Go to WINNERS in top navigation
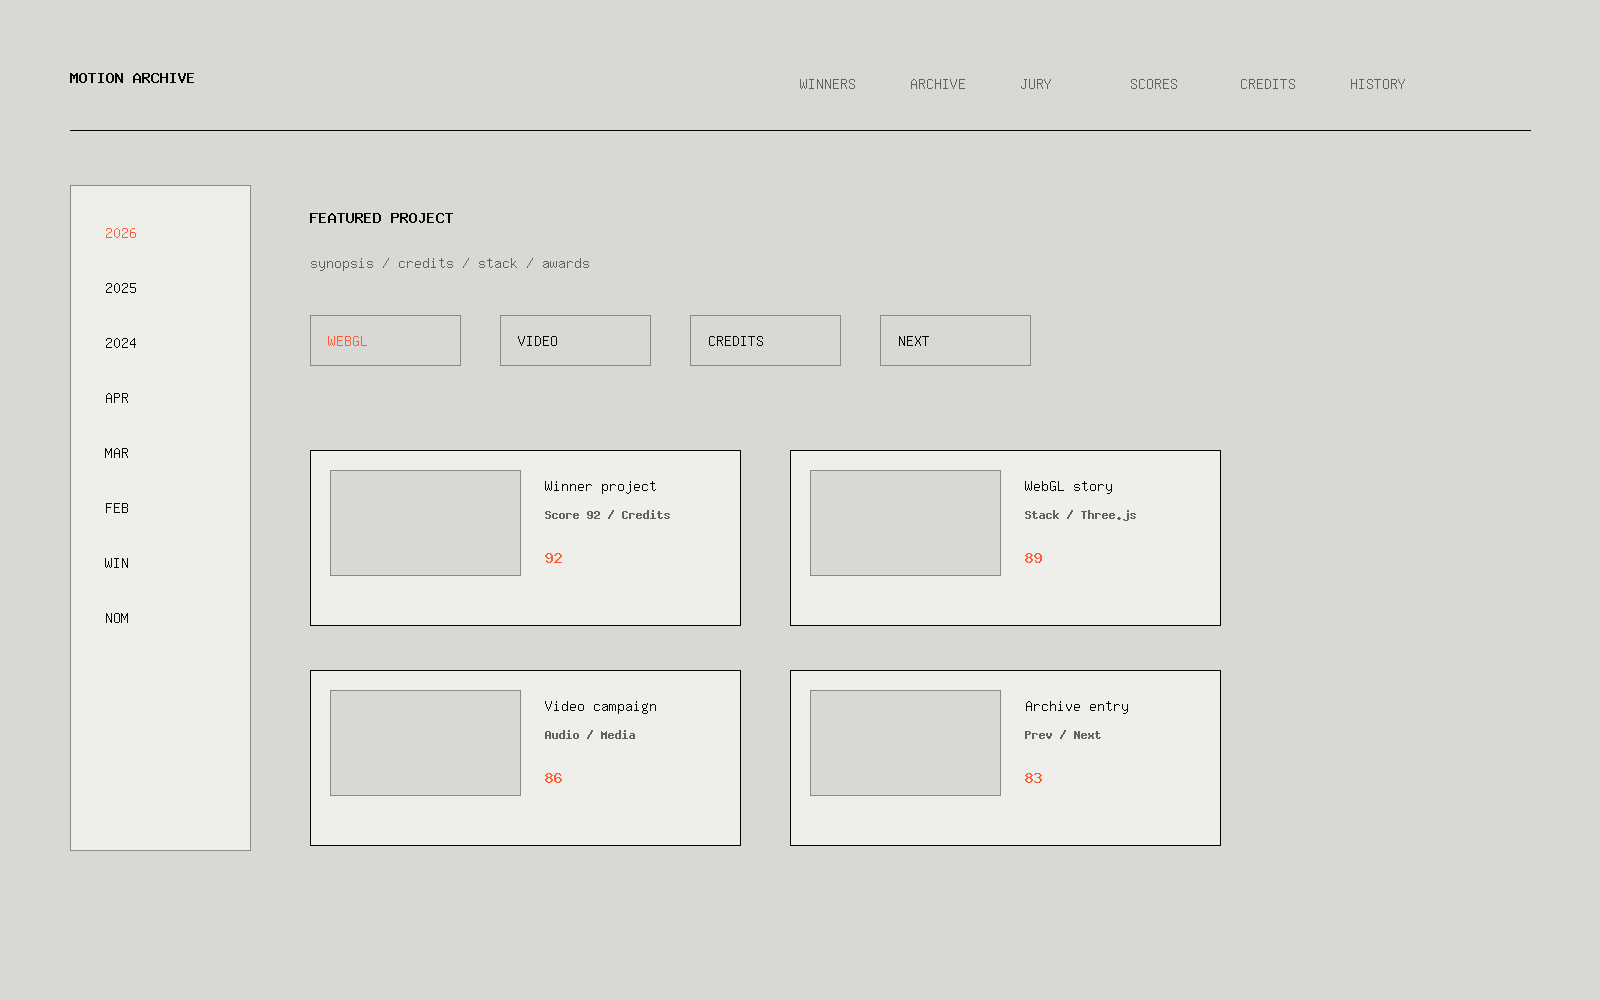The height and width of the screenshot is (1000, 1600). pos(827,84)
